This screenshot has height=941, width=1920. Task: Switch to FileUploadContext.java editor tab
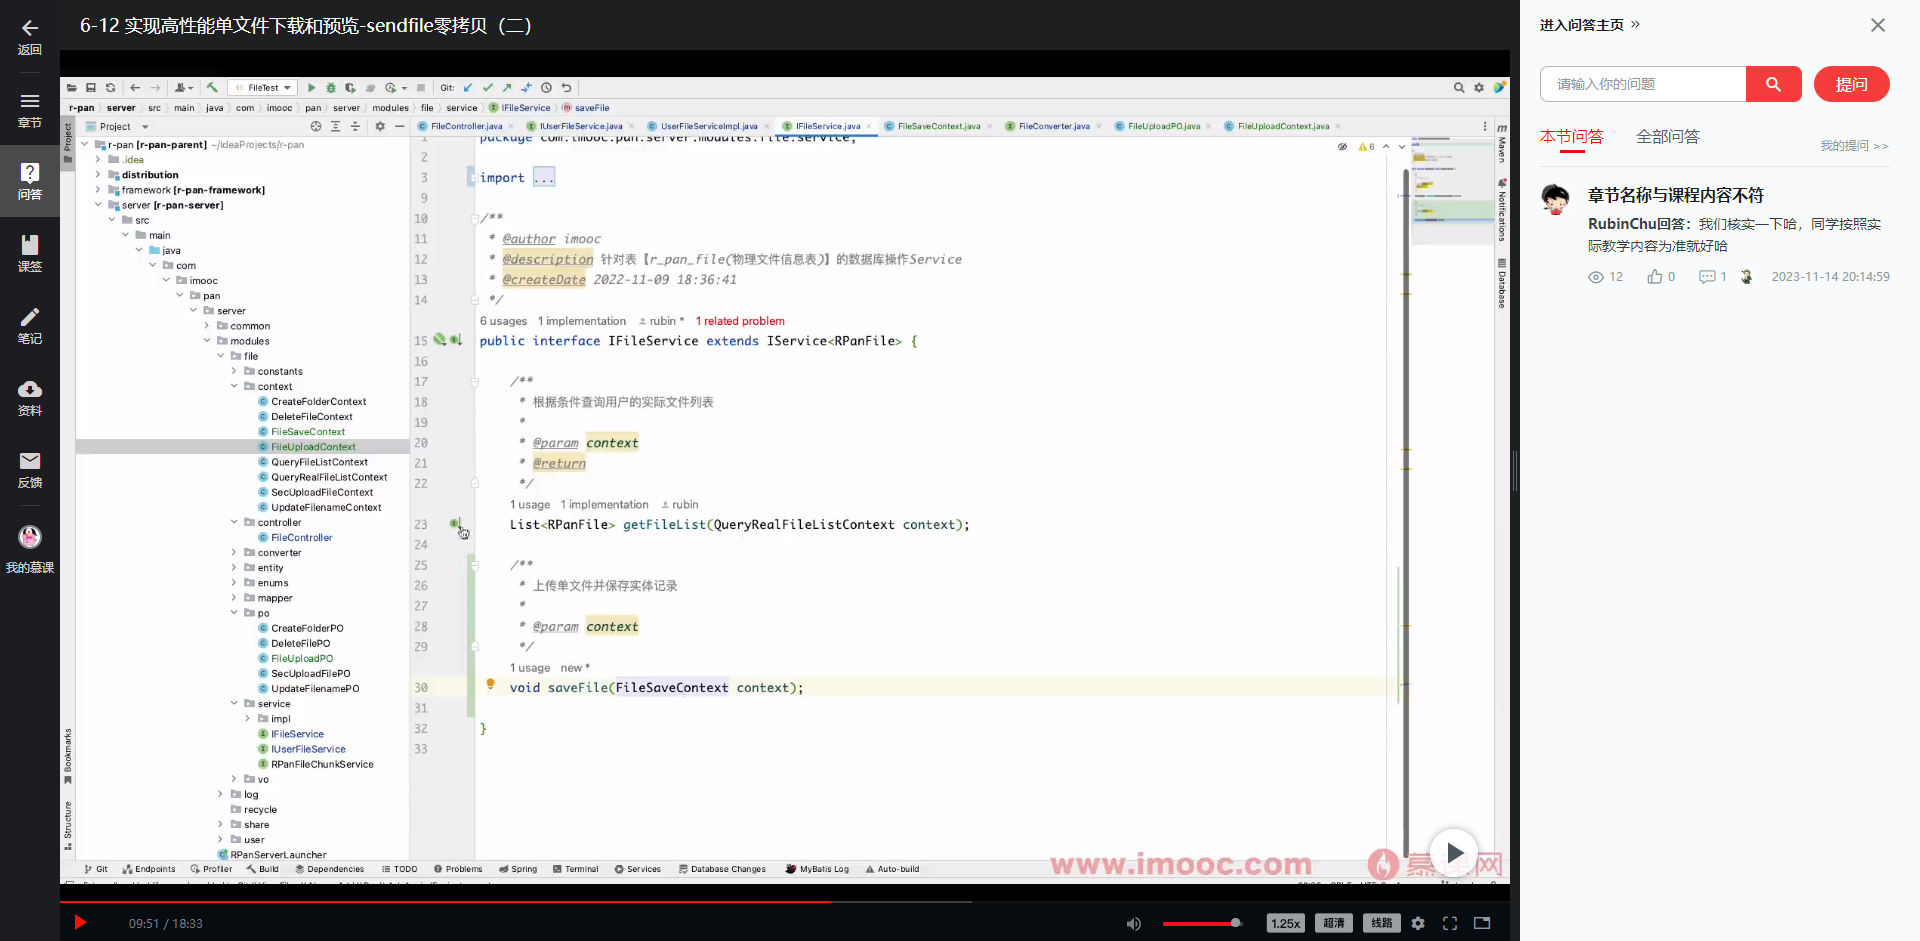point(1283,126)
